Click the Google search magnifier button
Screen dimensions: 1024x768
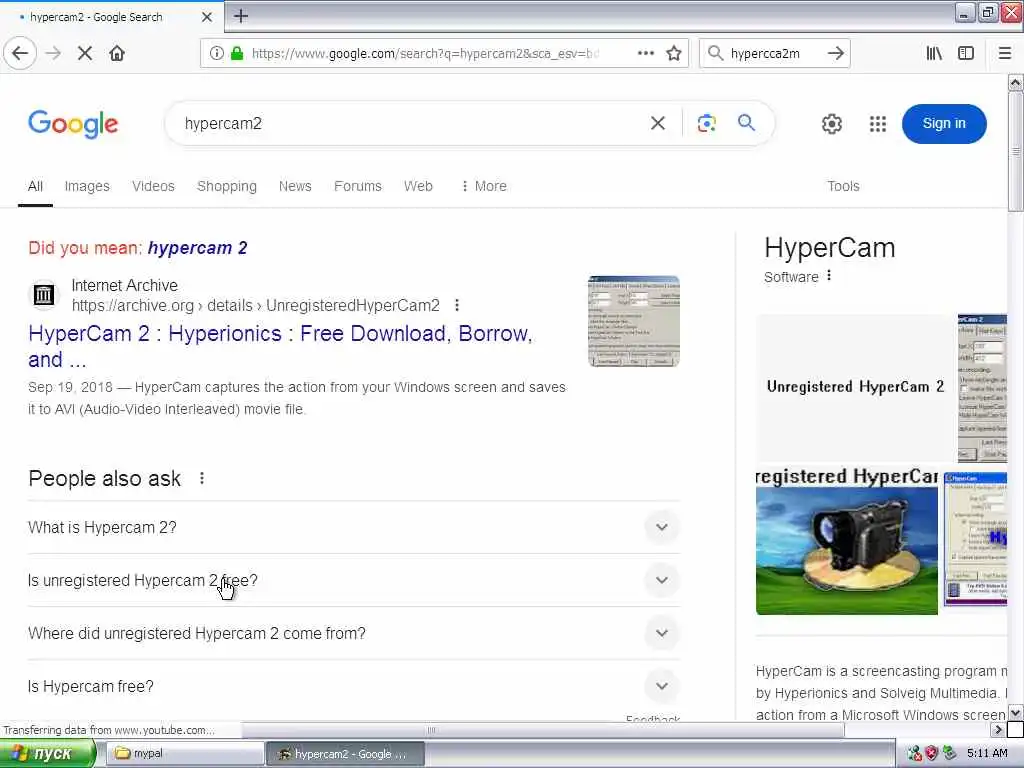(746, 123)
